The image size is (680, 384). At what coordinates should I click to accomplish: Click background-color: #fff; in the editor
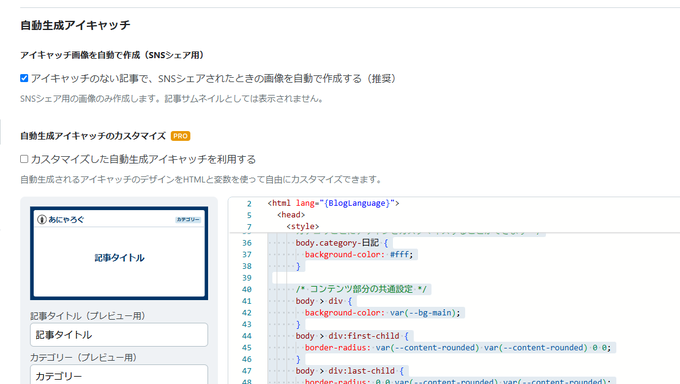pos(359,255)
